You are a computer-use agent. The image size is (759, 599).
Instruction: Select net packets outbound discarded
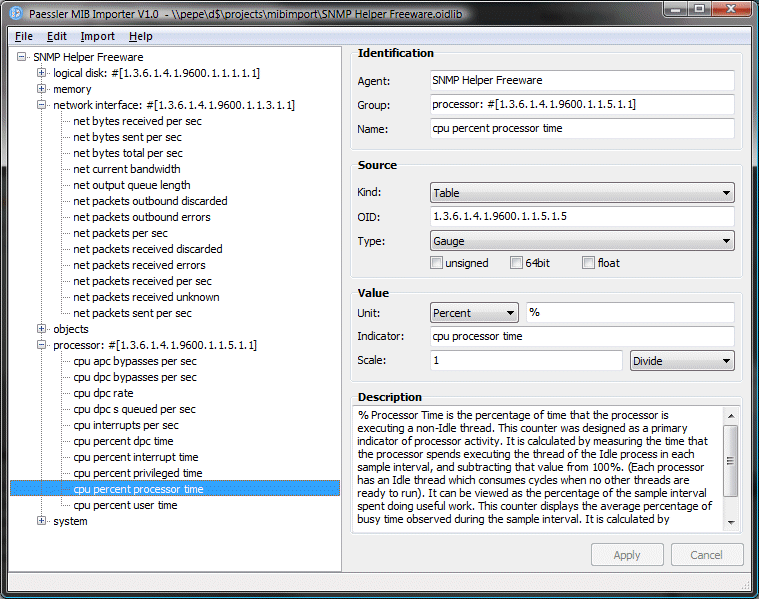point(150,201)
